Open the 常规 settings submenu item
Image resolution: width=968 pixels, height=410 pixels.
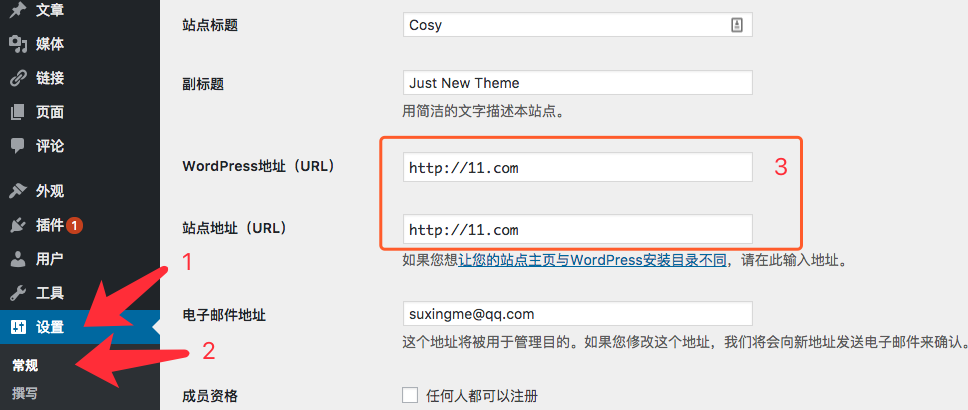25,366
